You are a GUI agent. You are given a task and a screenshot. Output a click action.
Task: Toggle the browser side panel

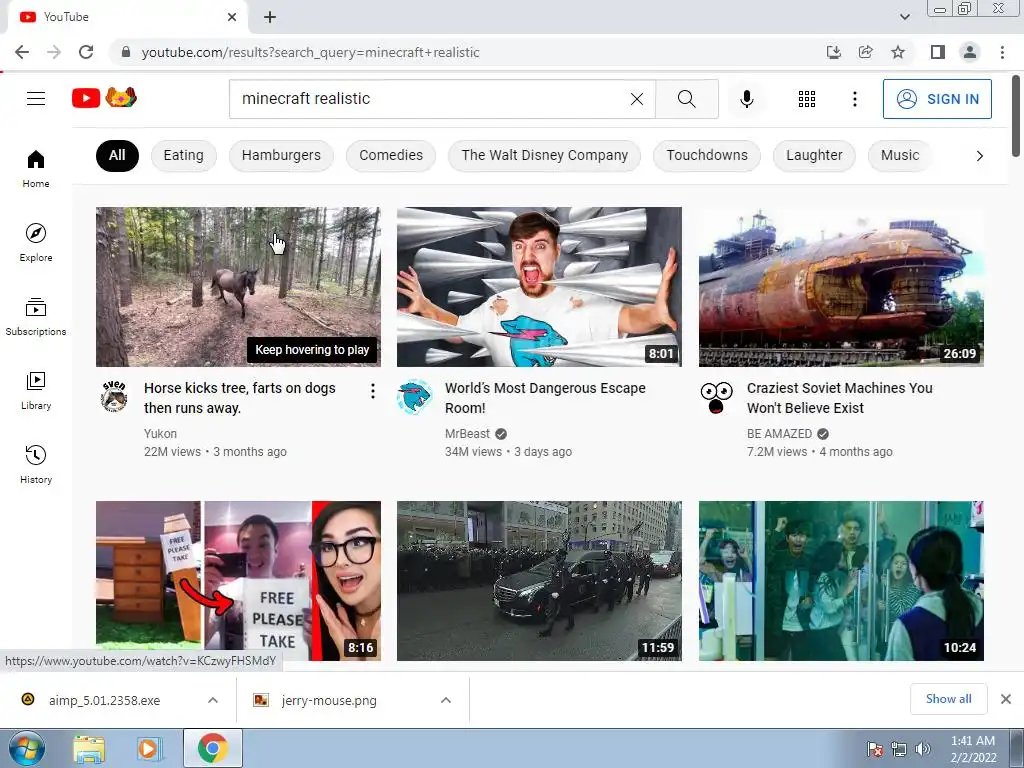pos(938,52)
